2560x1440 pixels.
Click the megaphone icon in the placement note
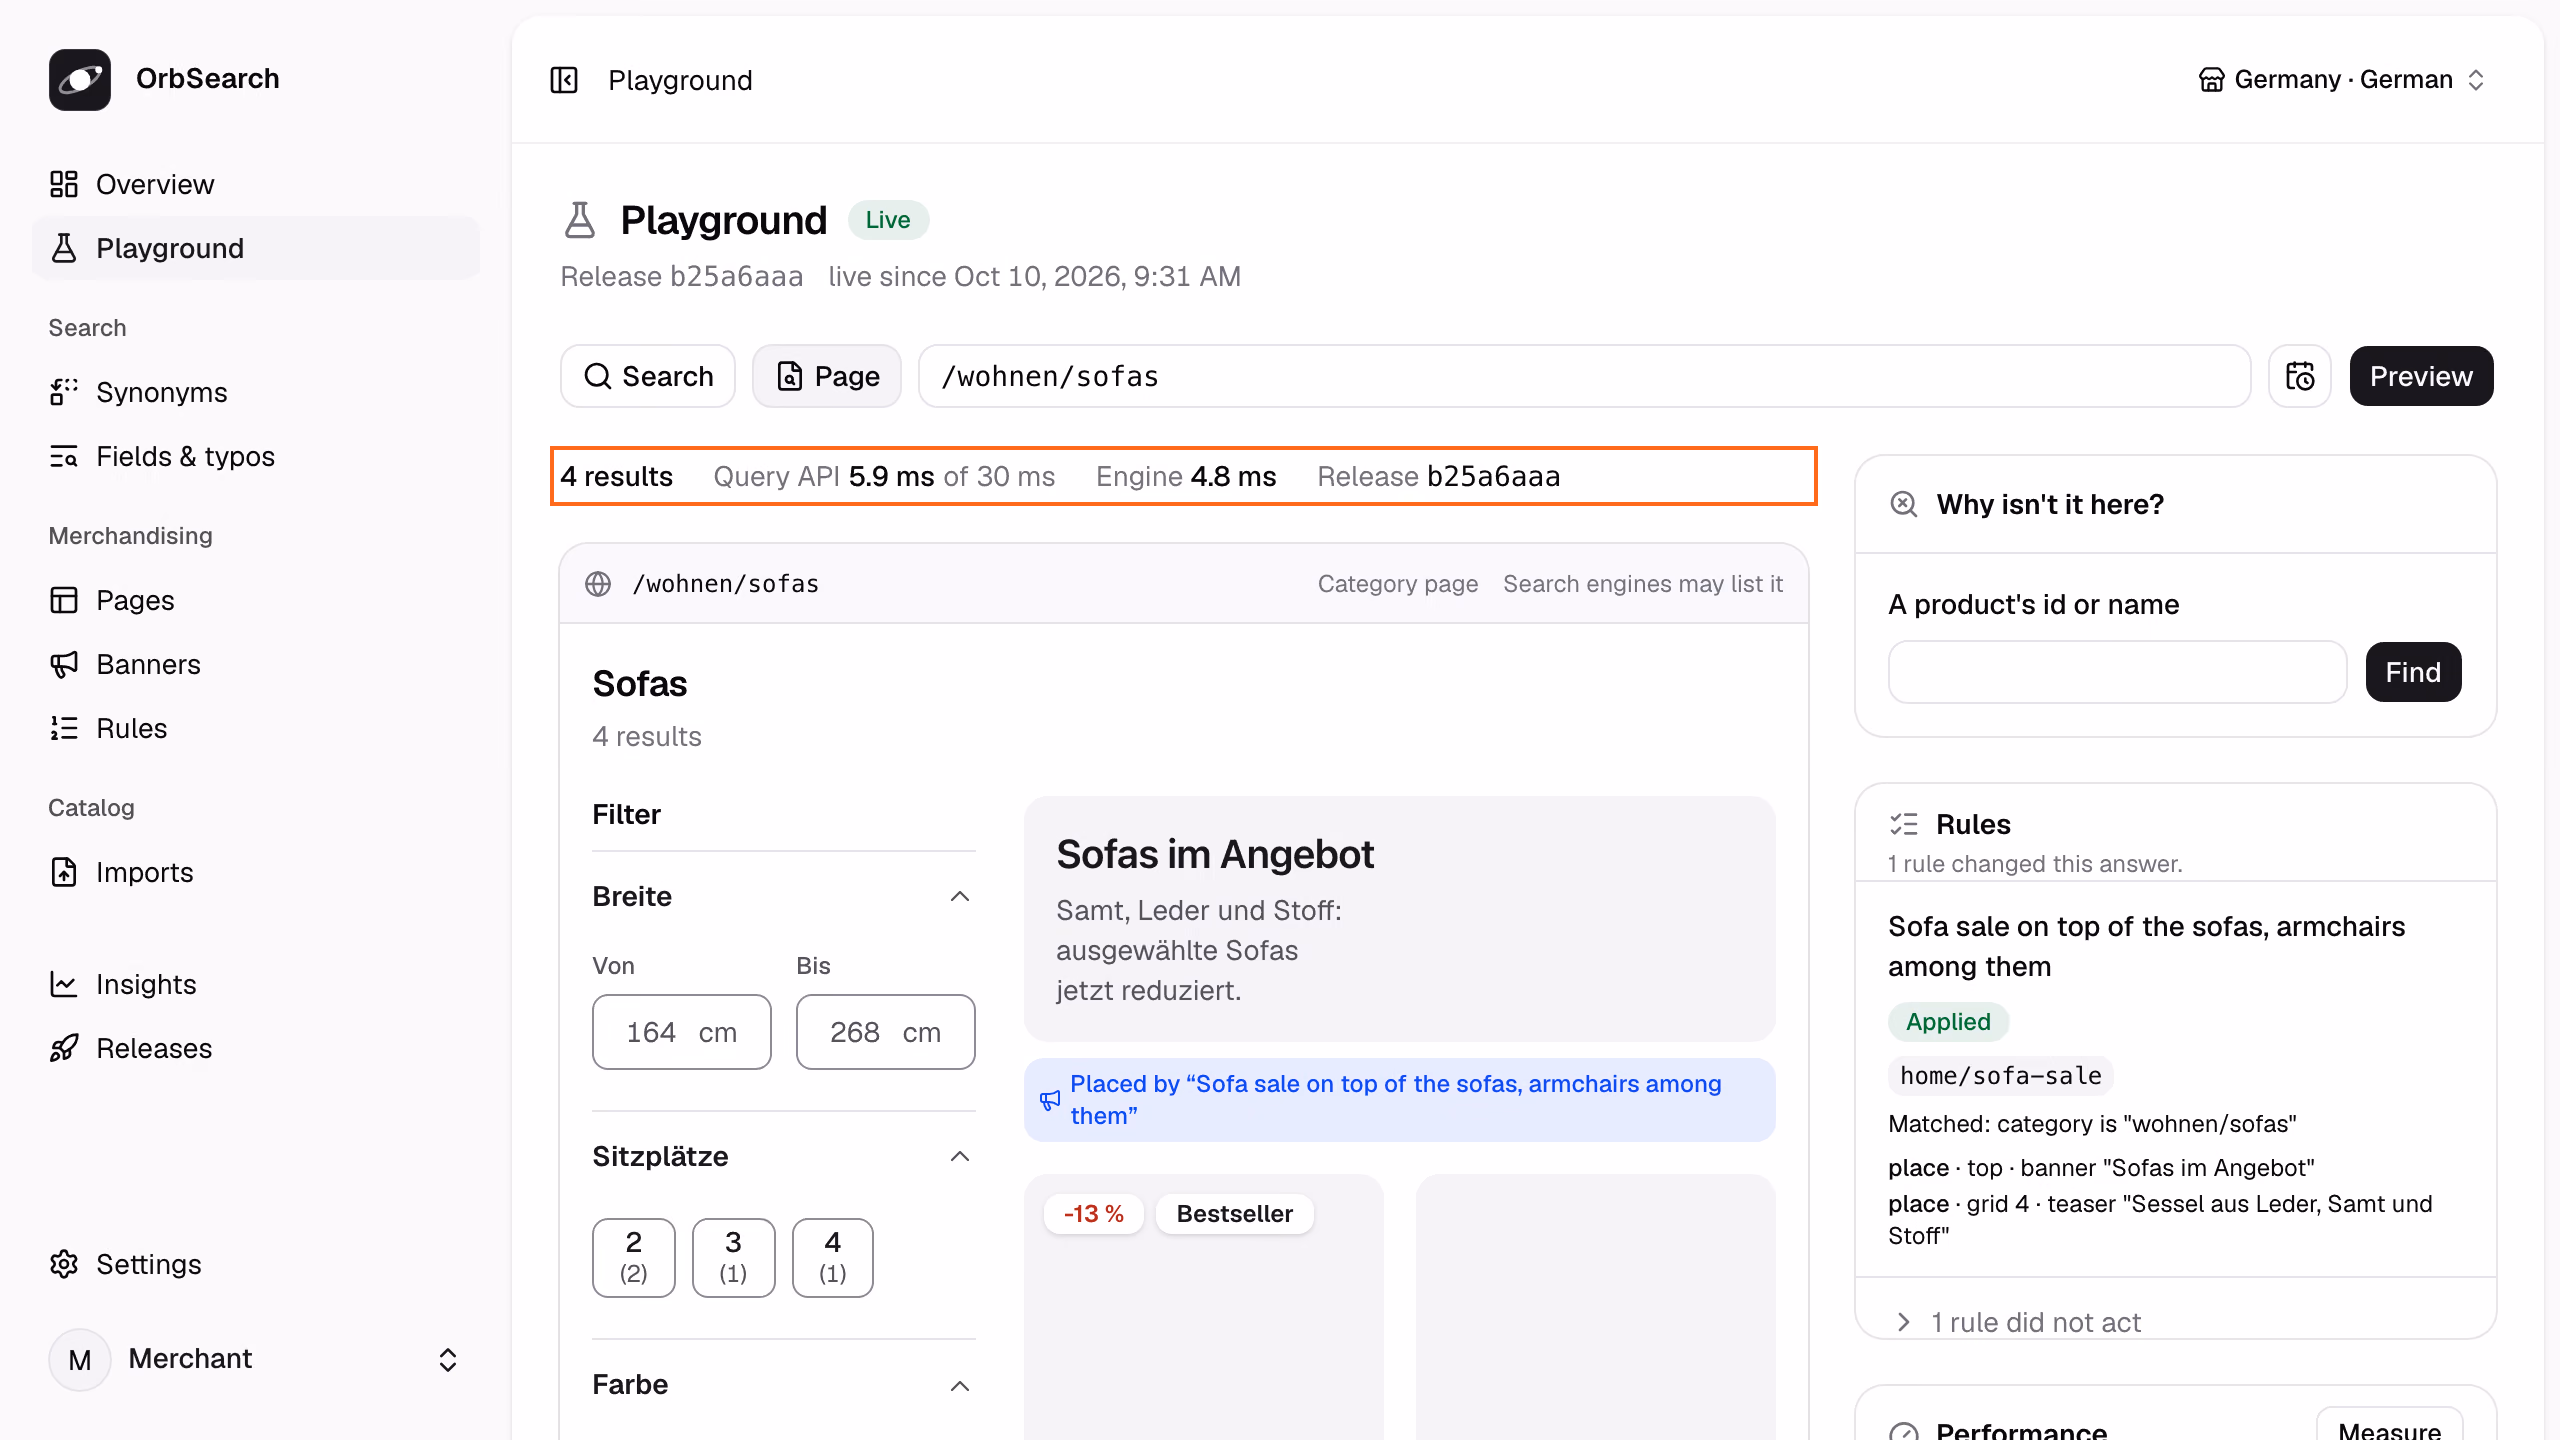coord(1050,1100)
